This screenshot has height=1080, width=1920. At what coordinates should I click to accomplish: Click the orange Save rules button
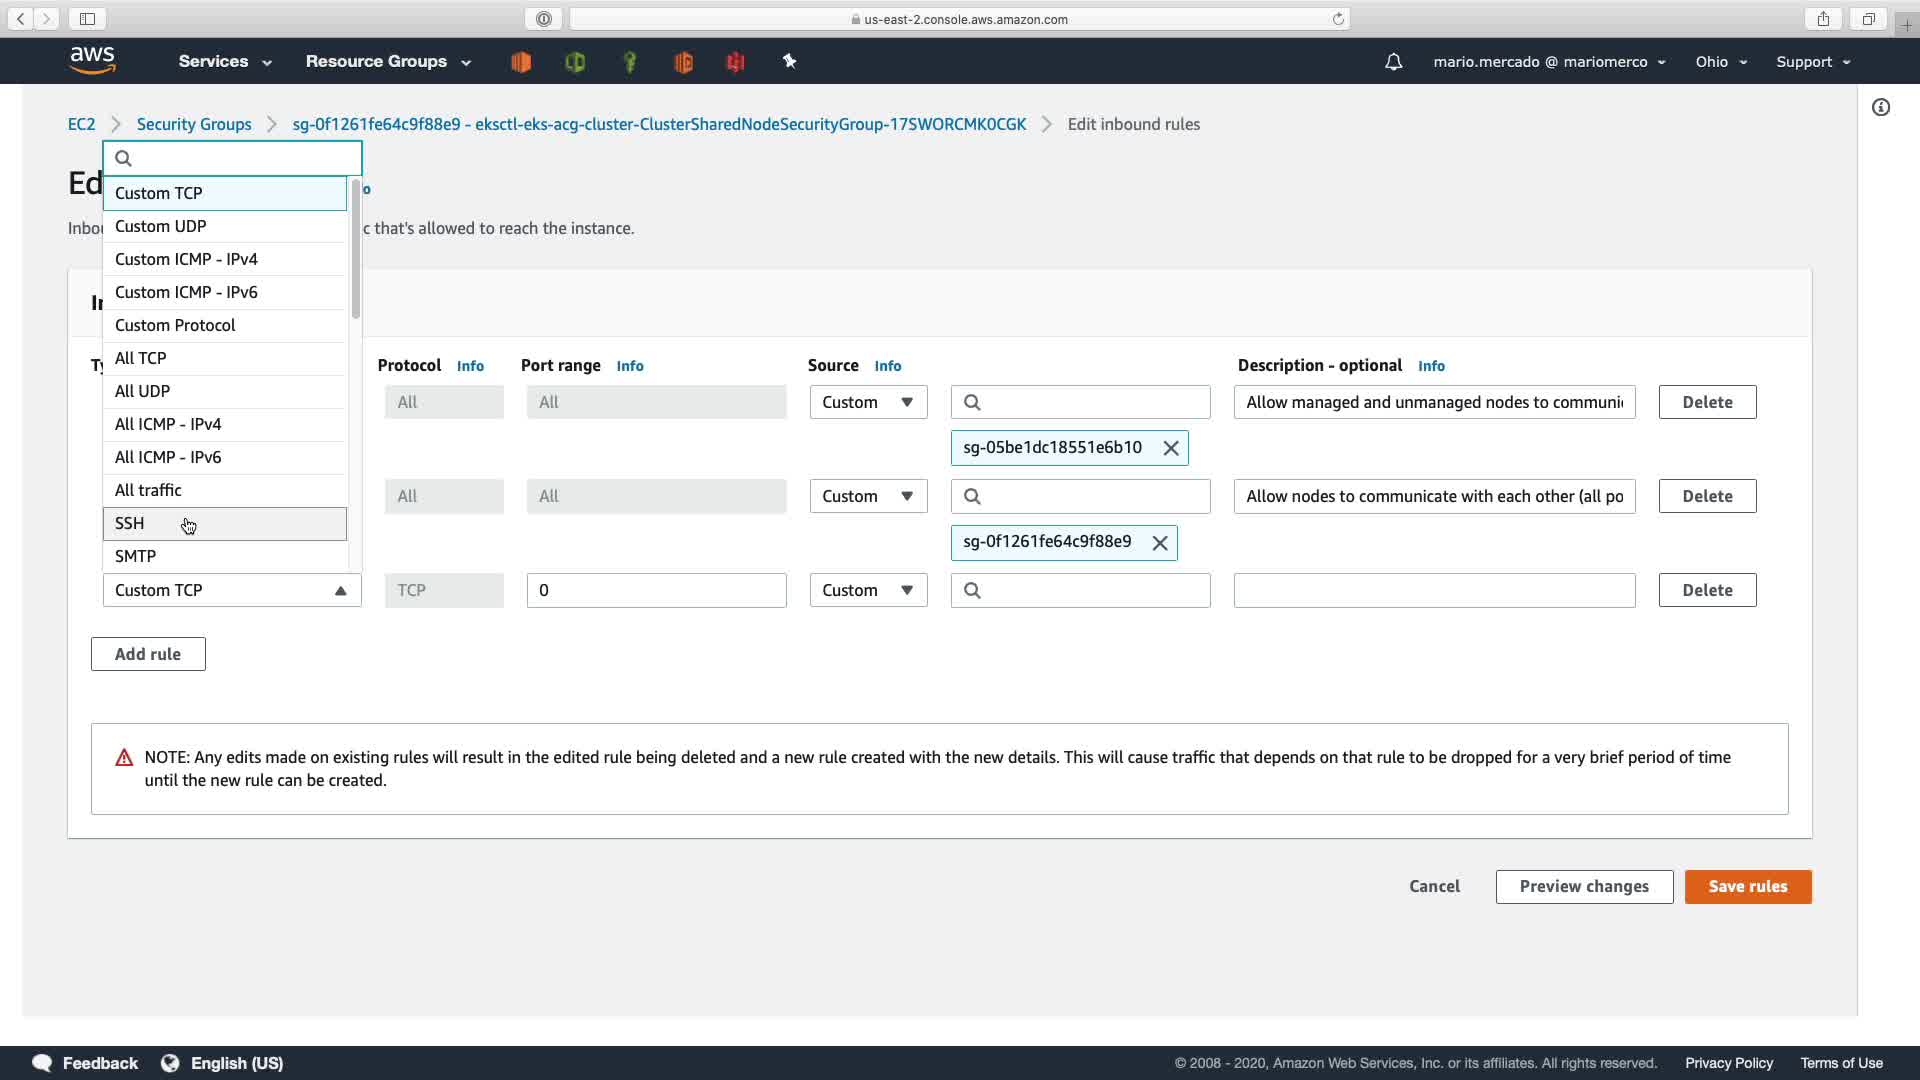tap(1747, 887)
